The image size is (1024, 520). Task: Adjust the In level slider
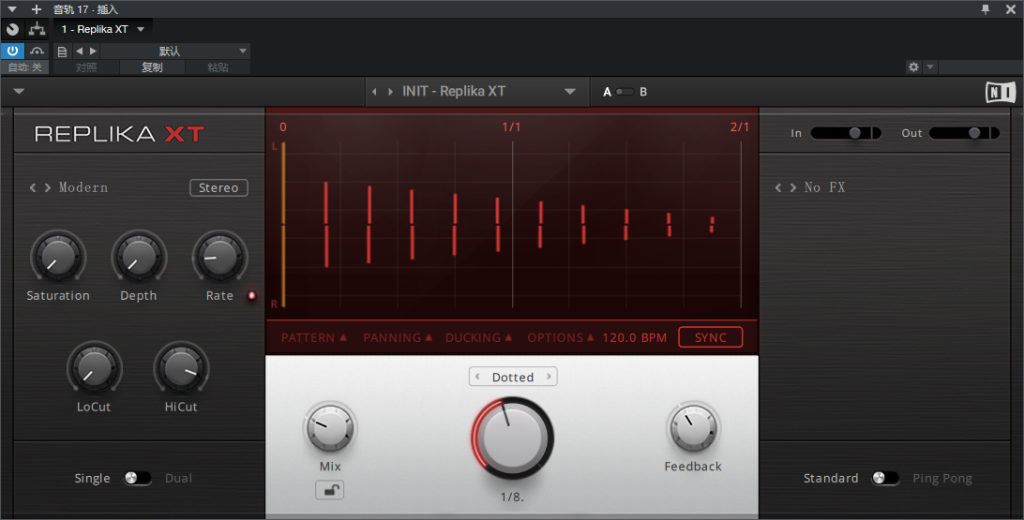click(x=846, y=133)
